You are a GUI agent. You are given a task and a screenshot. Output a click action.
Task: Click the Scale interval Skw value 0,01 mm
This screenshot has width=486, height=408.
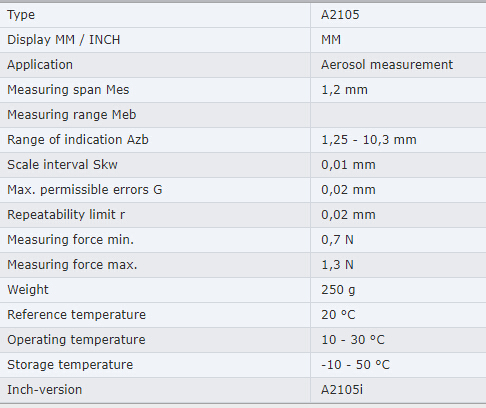pos(348,165)
